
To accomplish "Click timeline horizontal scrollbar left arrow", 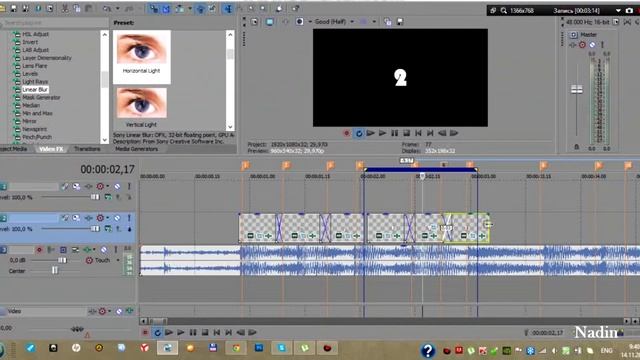I will point(143,321).
